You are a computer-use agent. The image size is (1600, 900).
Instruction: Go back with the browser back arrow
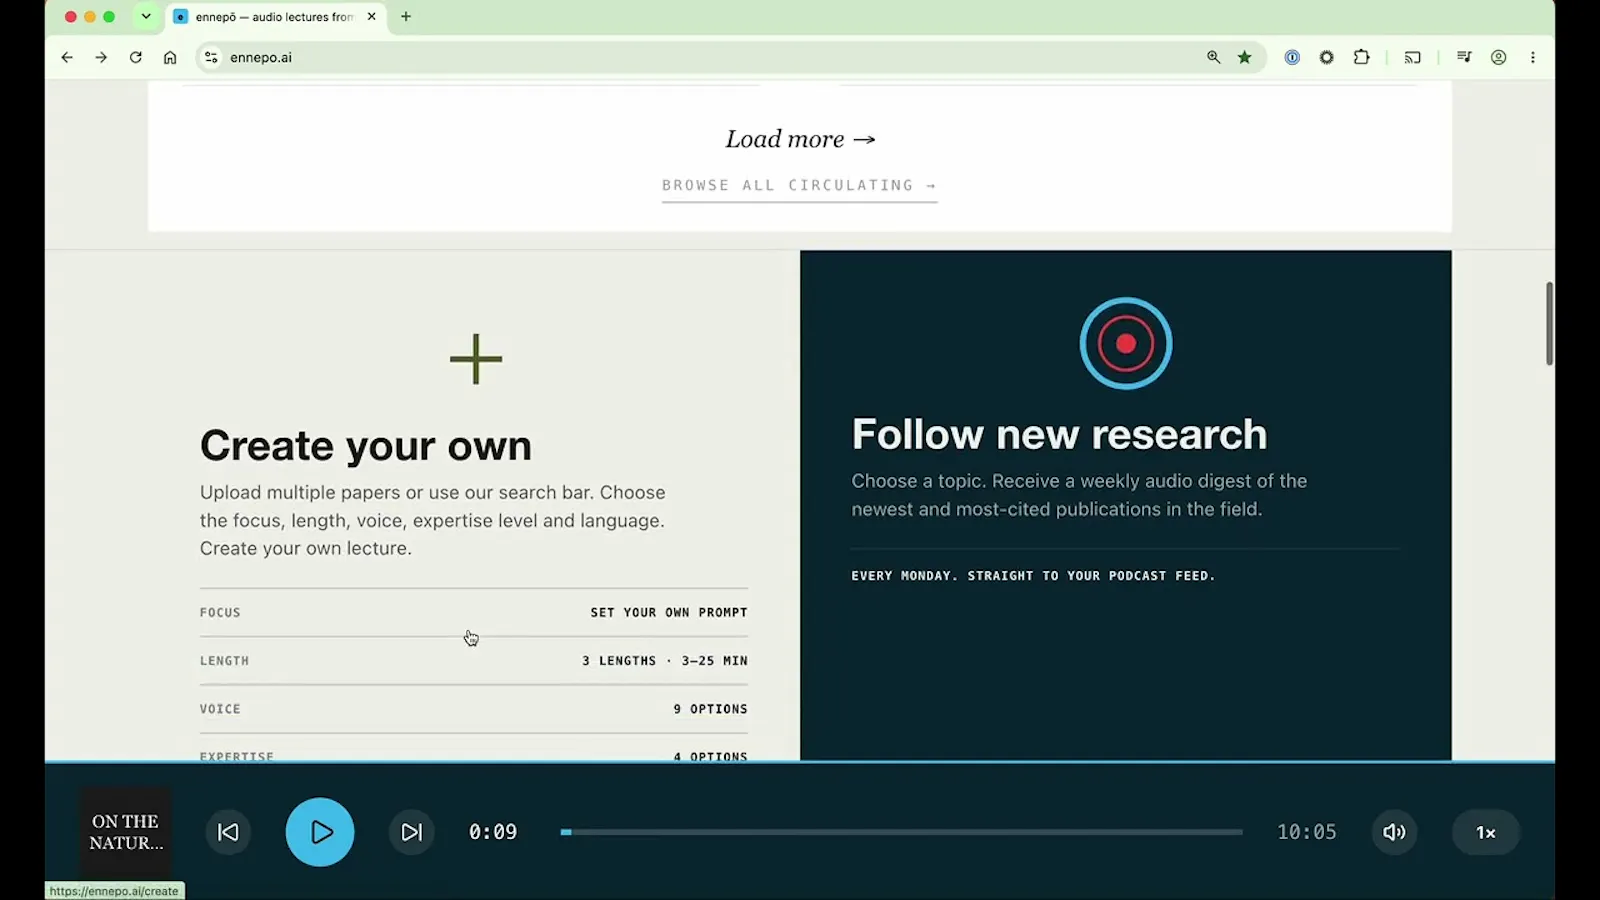click(x=67, y=57)
